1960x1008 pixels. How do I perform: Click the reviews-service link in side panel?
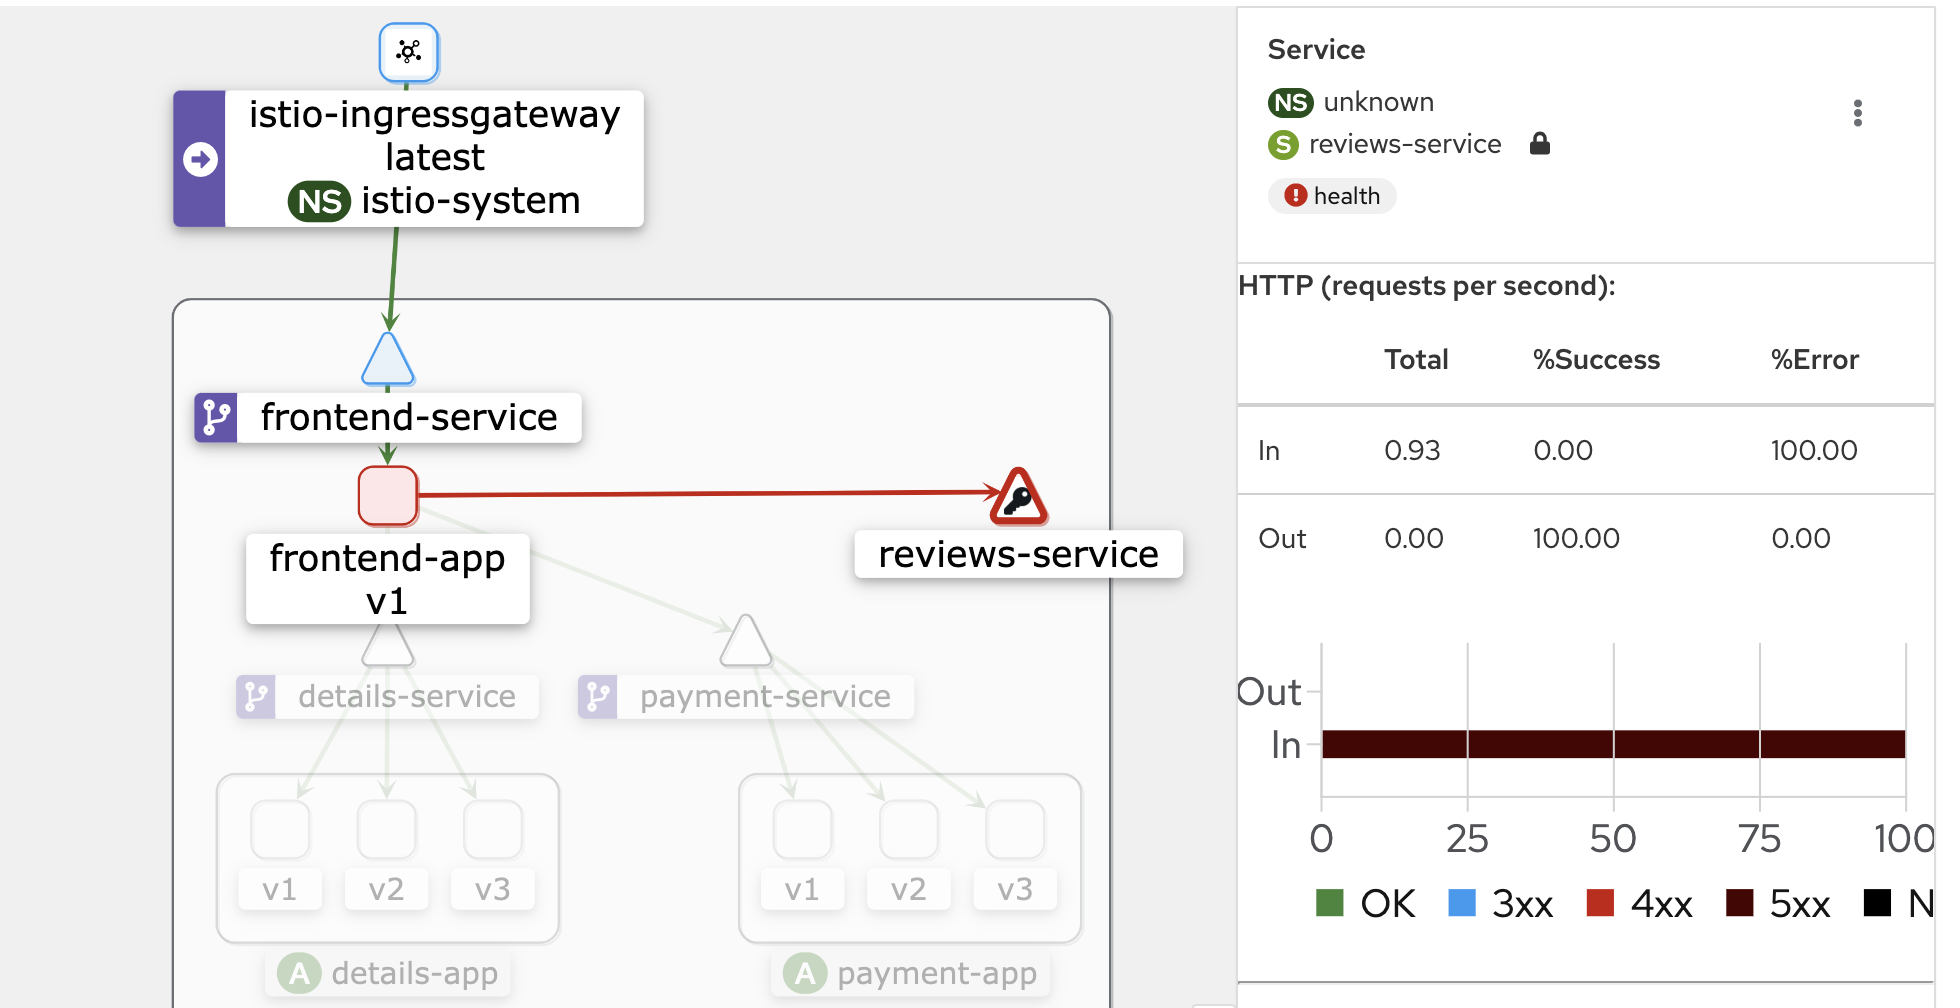click(1405, 145)
